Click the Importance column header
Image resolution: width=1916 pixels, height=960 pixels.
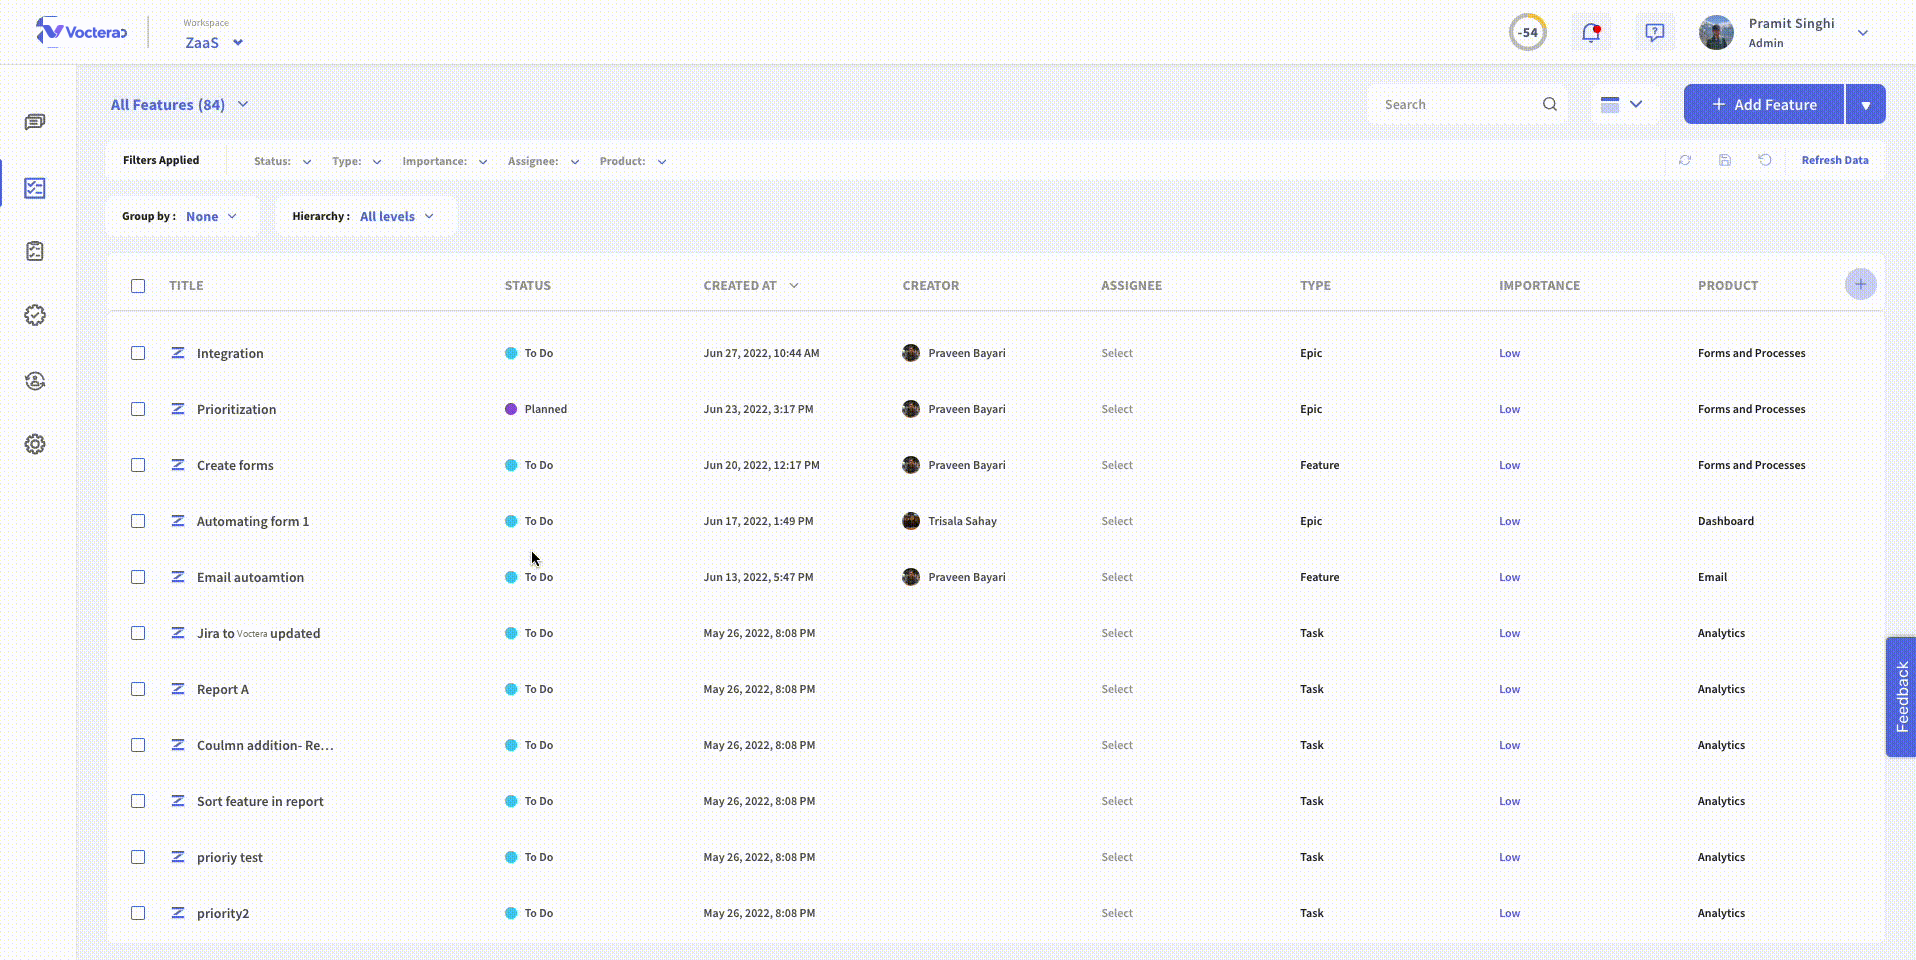click(1539, 285)
